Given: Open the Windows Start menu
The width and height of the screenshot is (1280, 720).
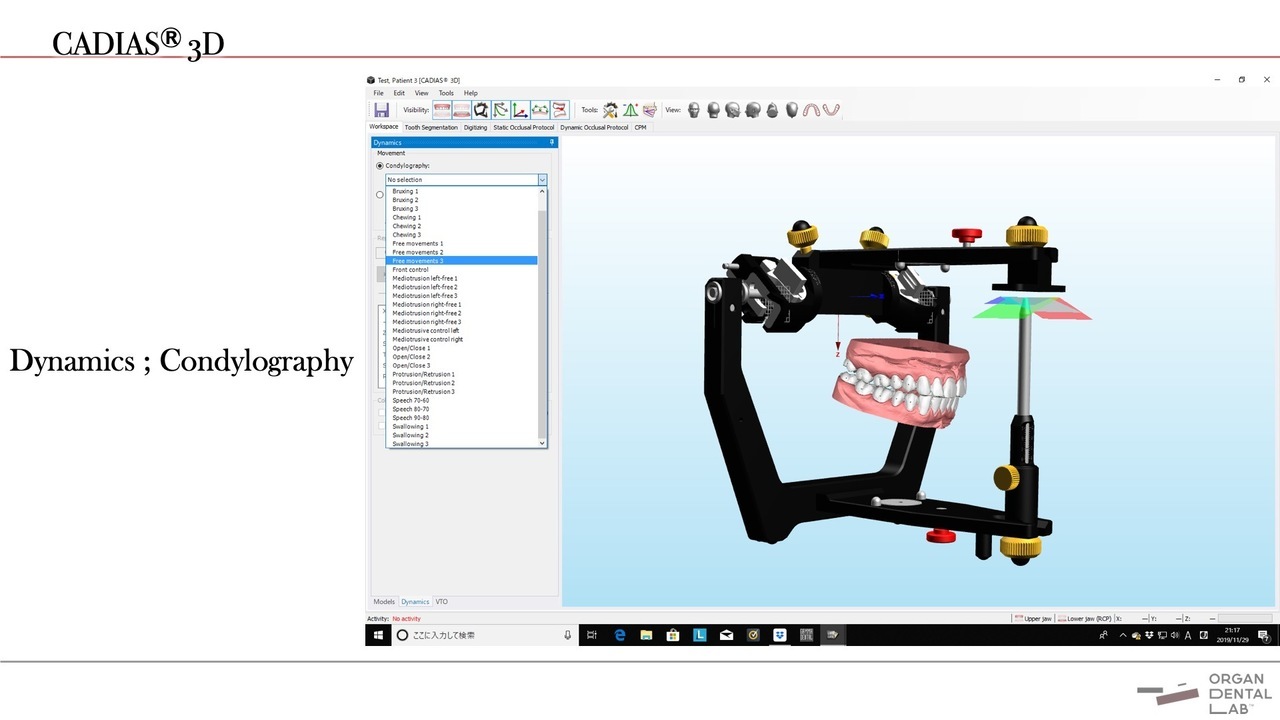Looking at the screenshot, I should click(x=379, y=635).
